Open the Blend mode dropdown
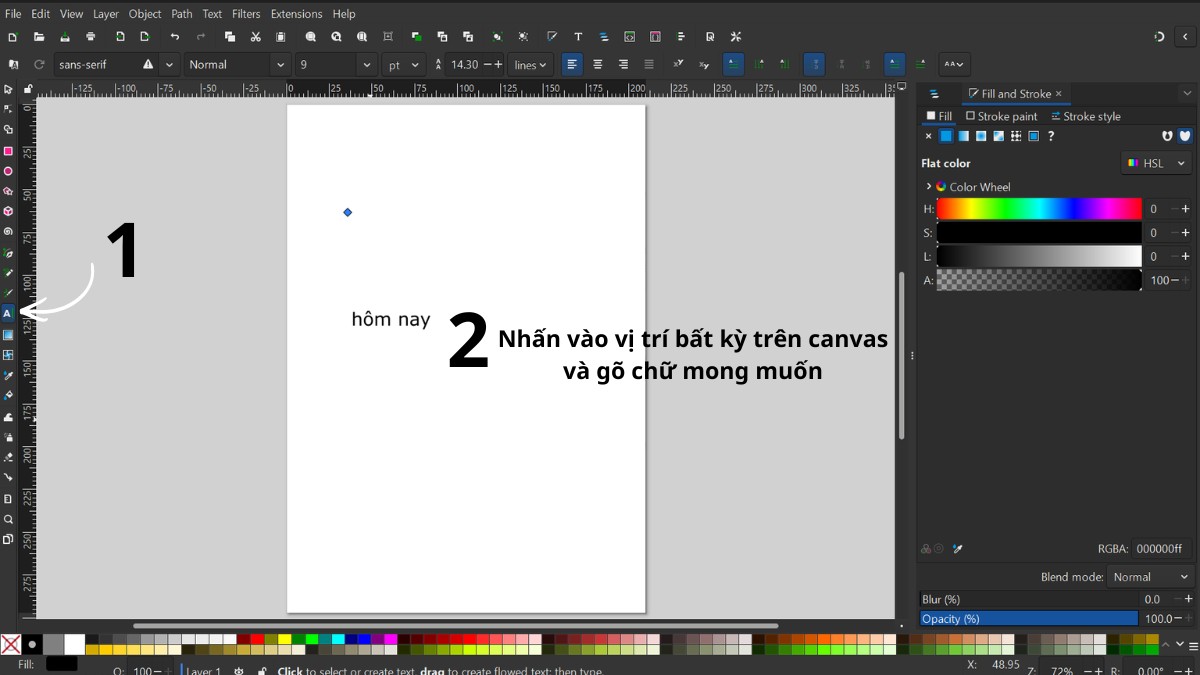Image resolution: width=1200 pixels, height=675 pixels. pyautogui.click(x=1148, y=576)
